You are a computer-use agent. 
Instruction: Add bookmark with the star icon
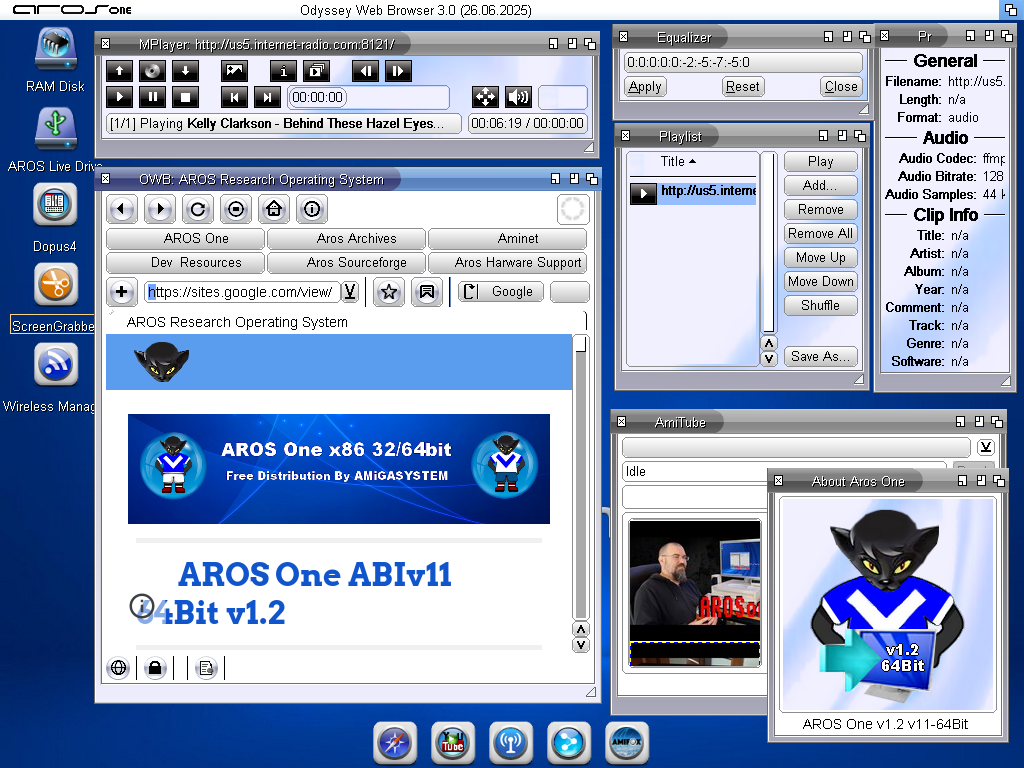point(389,292)
